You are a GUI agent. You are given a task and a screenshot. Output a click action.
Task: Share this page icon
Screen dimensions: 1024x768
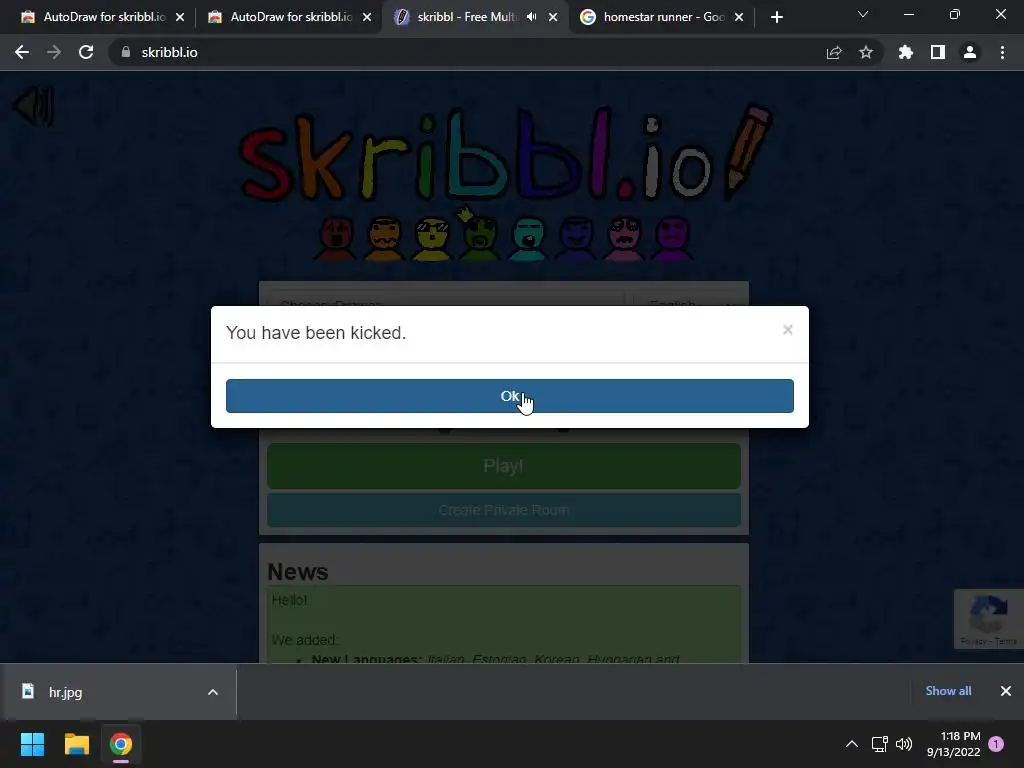834,52
